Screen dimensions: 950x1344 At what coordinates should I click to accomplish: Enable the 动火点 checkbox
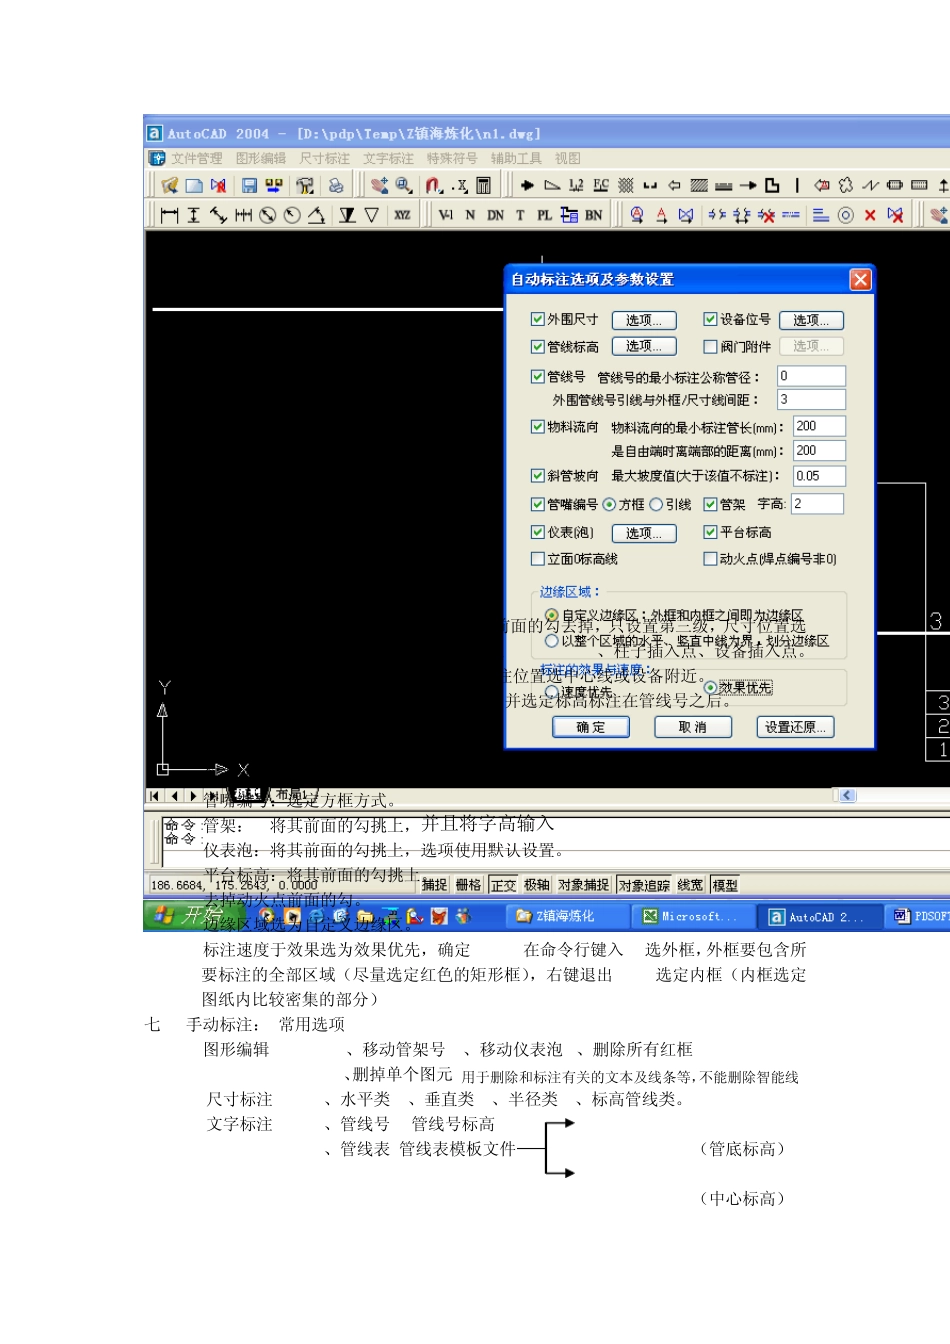tap(710, 558)
